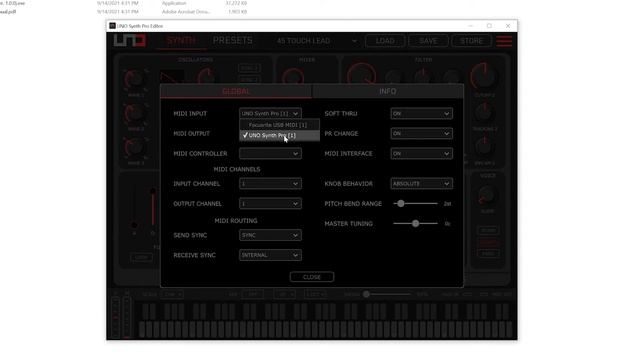Click the STORE button
This screenshot has width=640, height=360.
[471, 41]
